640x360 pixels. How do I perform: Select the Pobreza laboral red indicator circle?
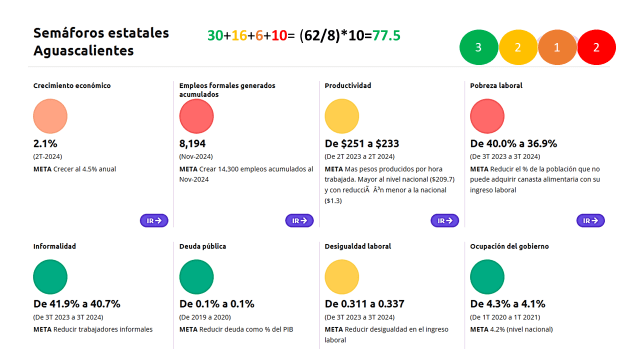click(x=487, y=116)
